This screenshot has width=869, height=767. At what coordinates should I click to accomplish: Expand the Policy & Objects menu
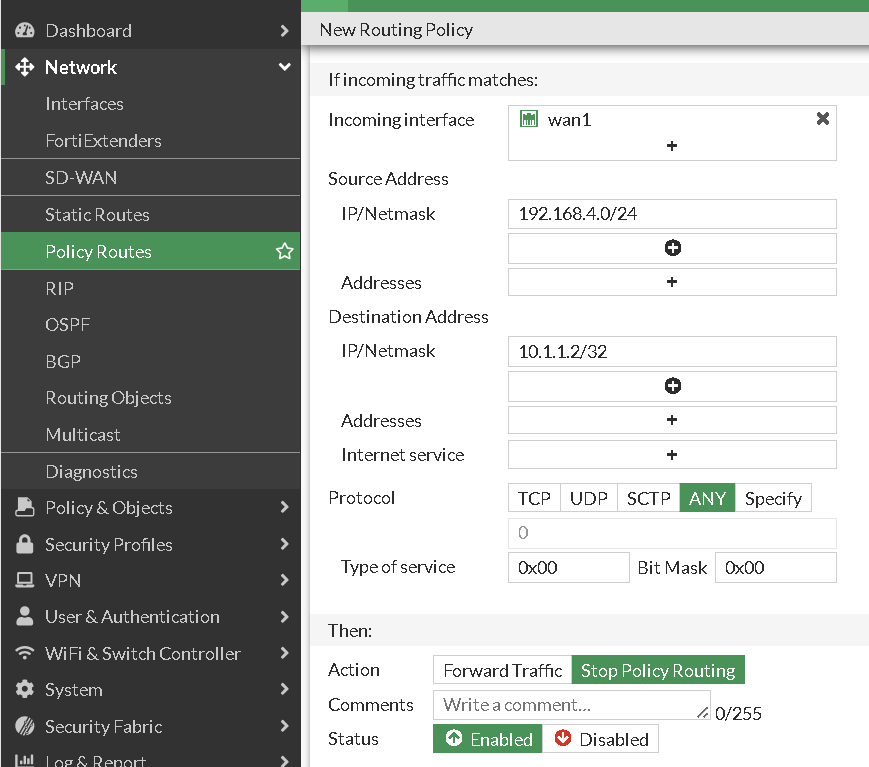pyautogui.click(x=285, y=508)
